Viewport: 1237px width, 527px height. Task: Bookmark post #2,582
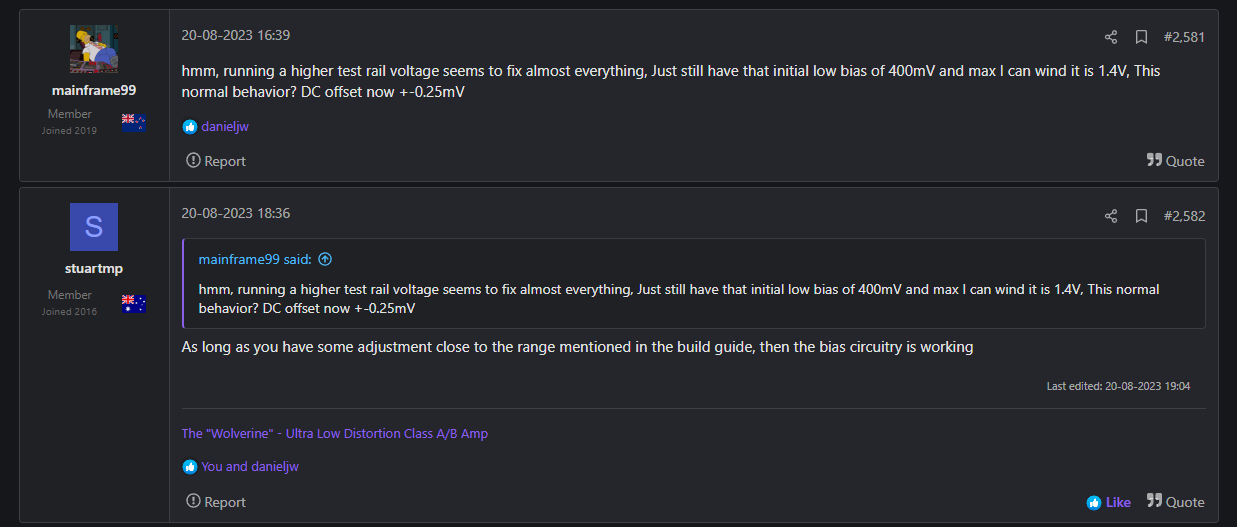[x=1141, y=216]
